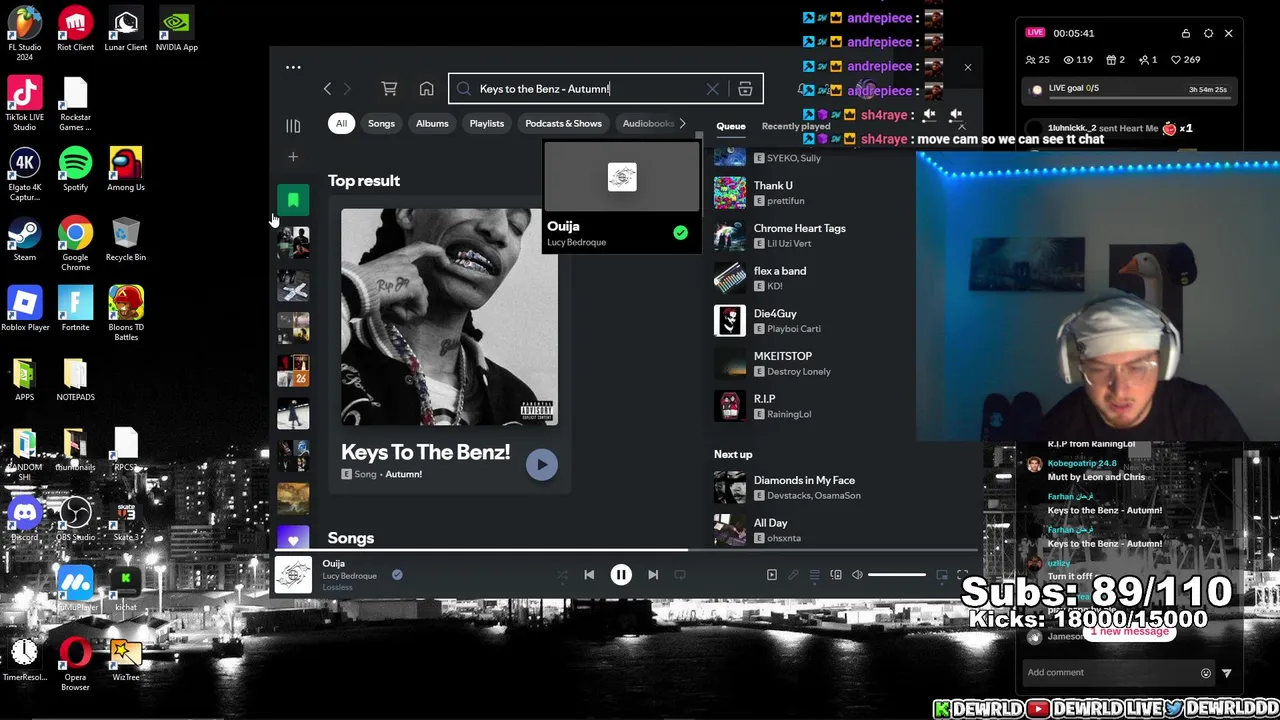Open the Autumn! artist link

tap(403, 474)
